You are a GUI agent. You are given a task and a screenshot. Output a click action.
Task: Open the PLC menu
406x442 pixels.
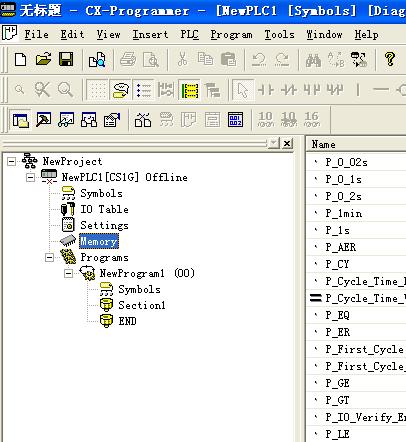tap(189, 34)
